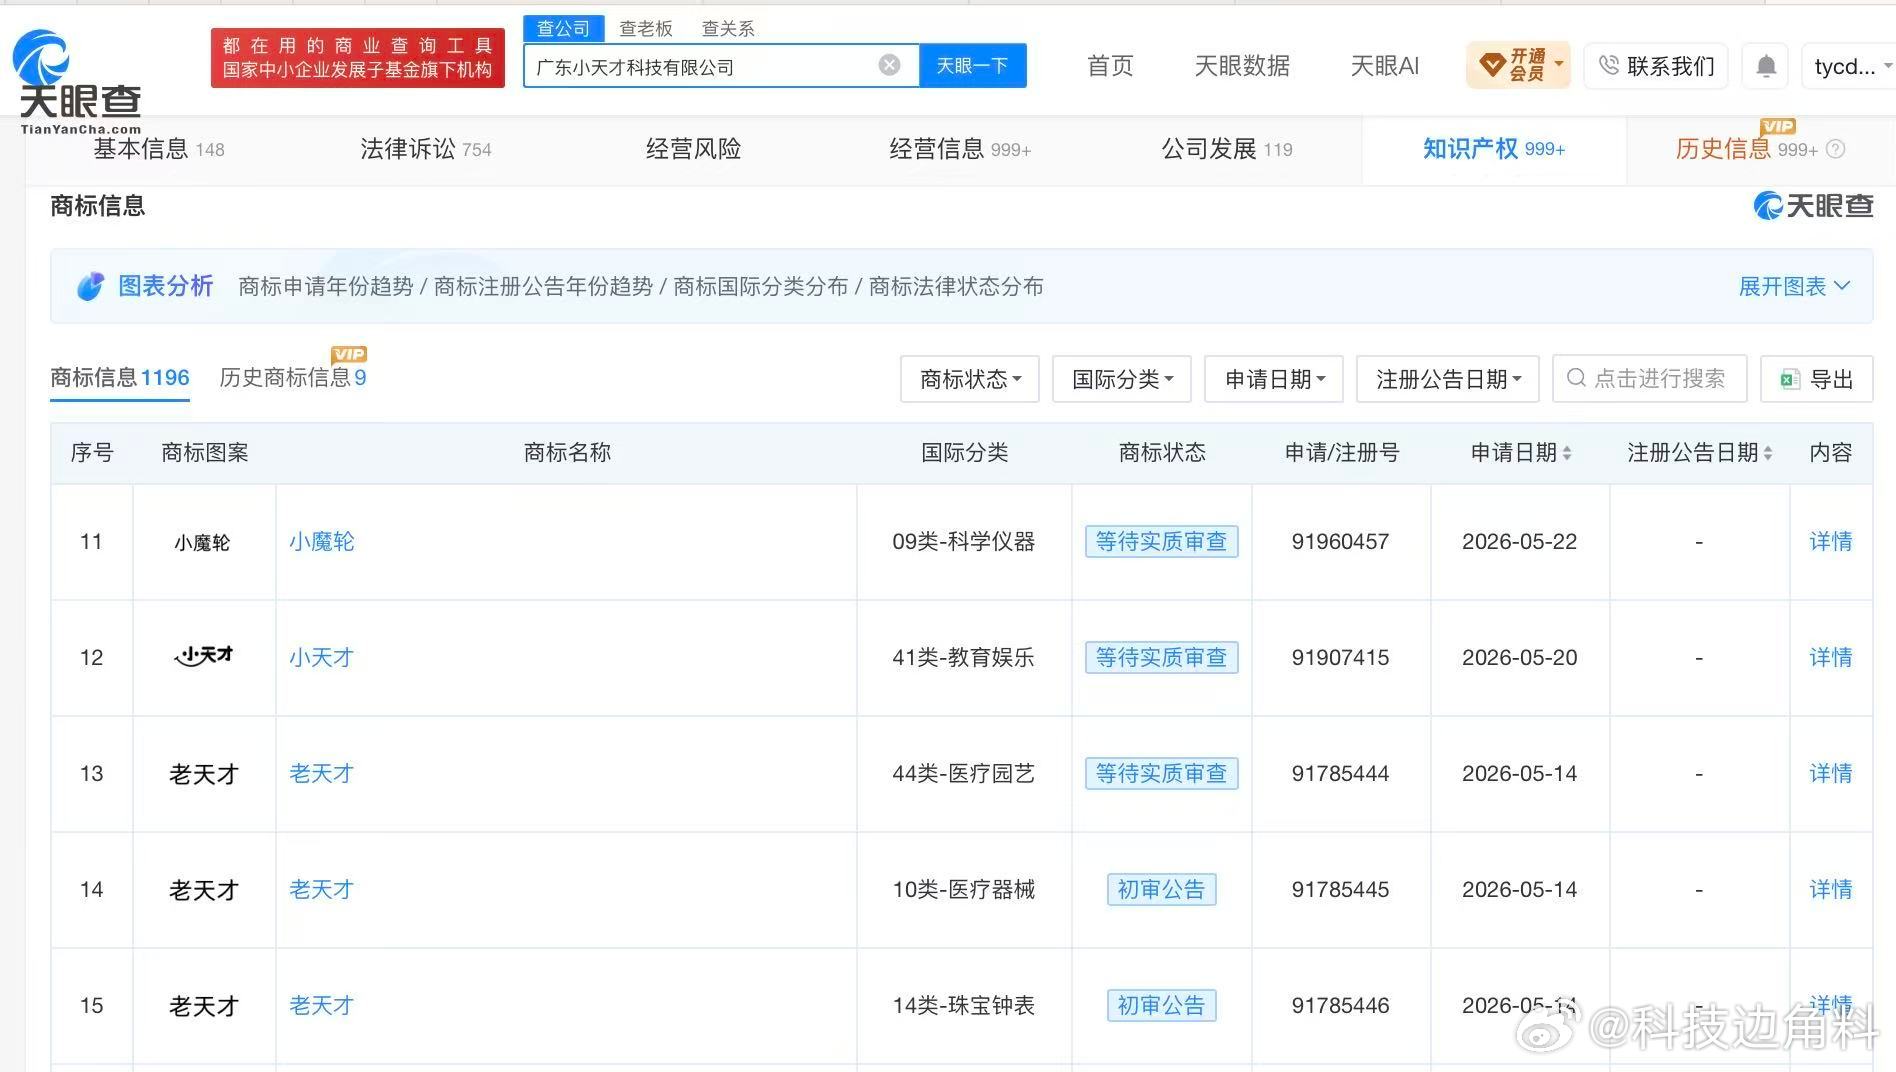Click the 导出 export button
This screenshot has width=1896, height=1072.
point(1817,379)
